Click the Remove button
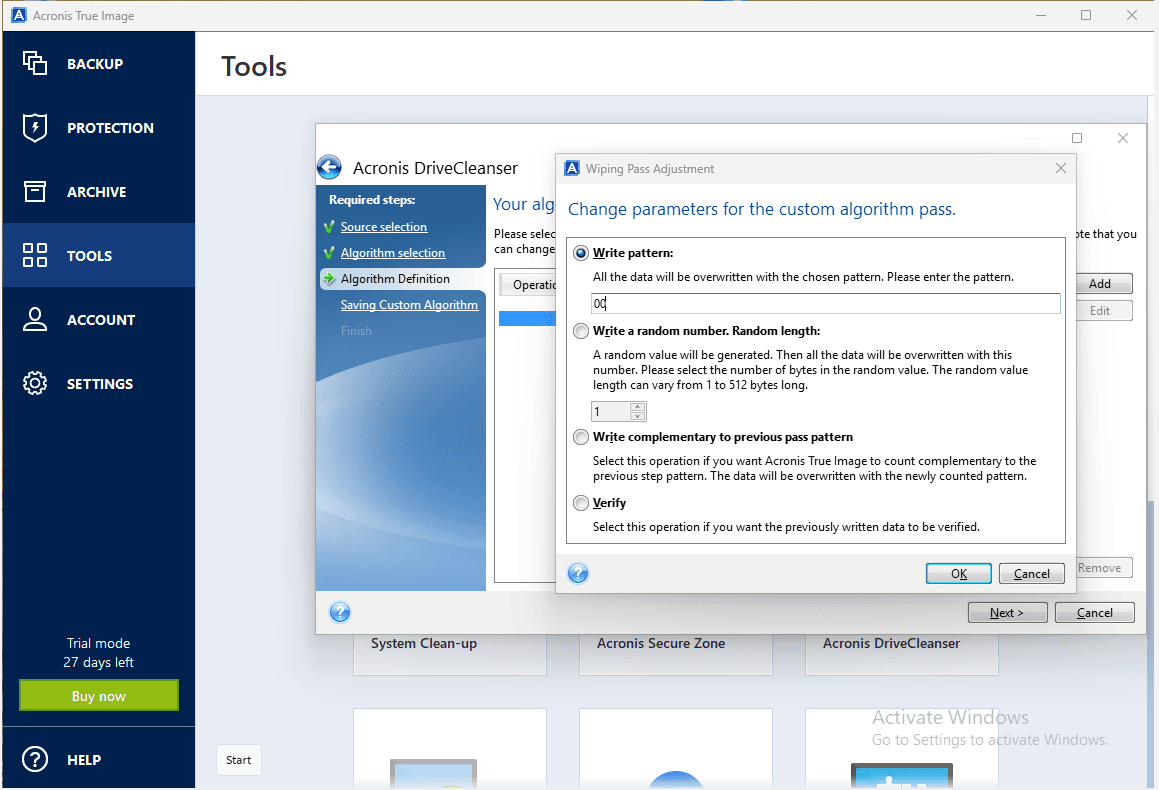The image size is (1159, 790). coord(1103,568)
